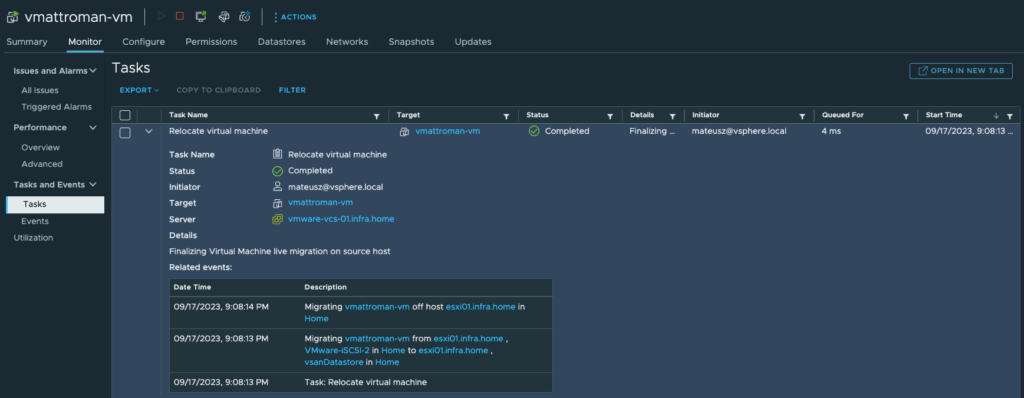Viewport: 1024px width, 398px height.
Task: Open the filter icon on Task Name column
Action: (376, 116)
